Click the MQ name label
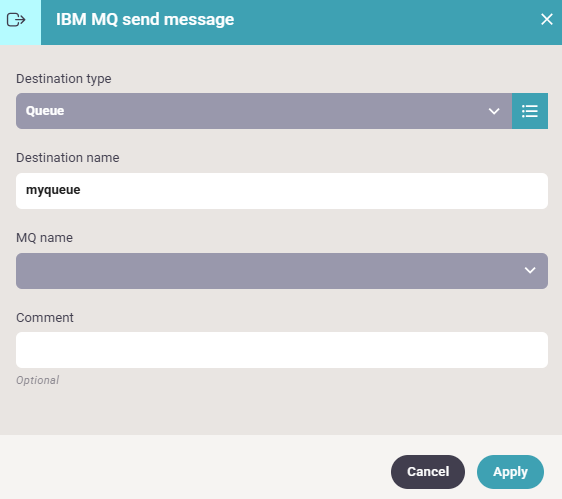Screen dimensions: 562x499 (x=44, y=238)
